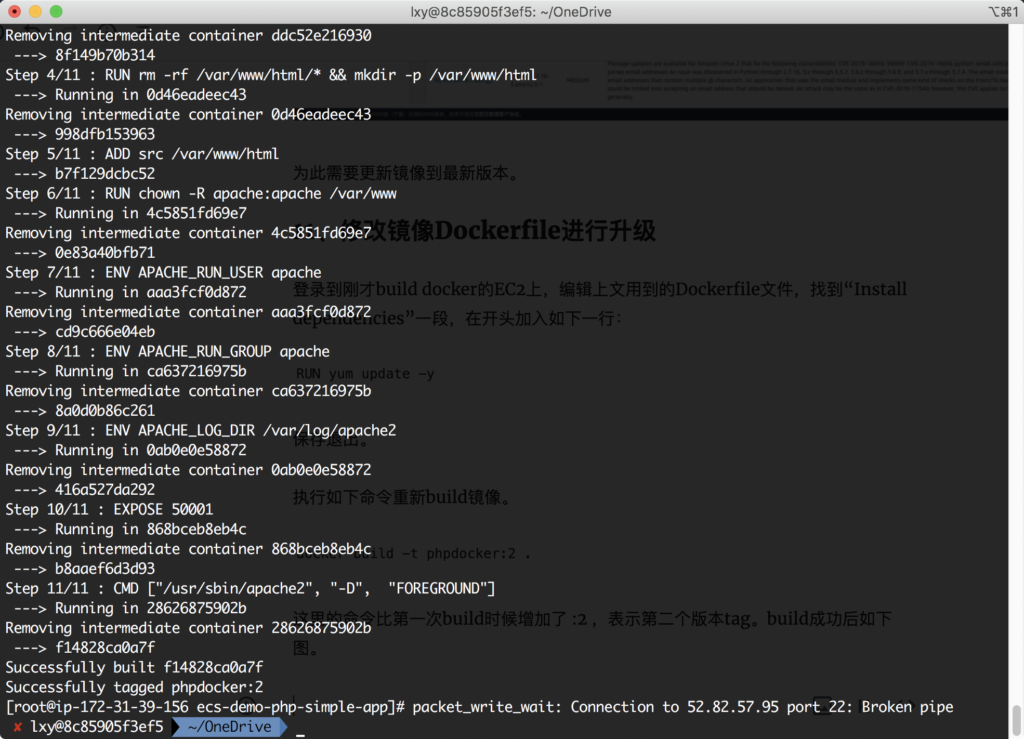Click the root@ip-172-31-39-156 remote prompt text

pos(96,707)
